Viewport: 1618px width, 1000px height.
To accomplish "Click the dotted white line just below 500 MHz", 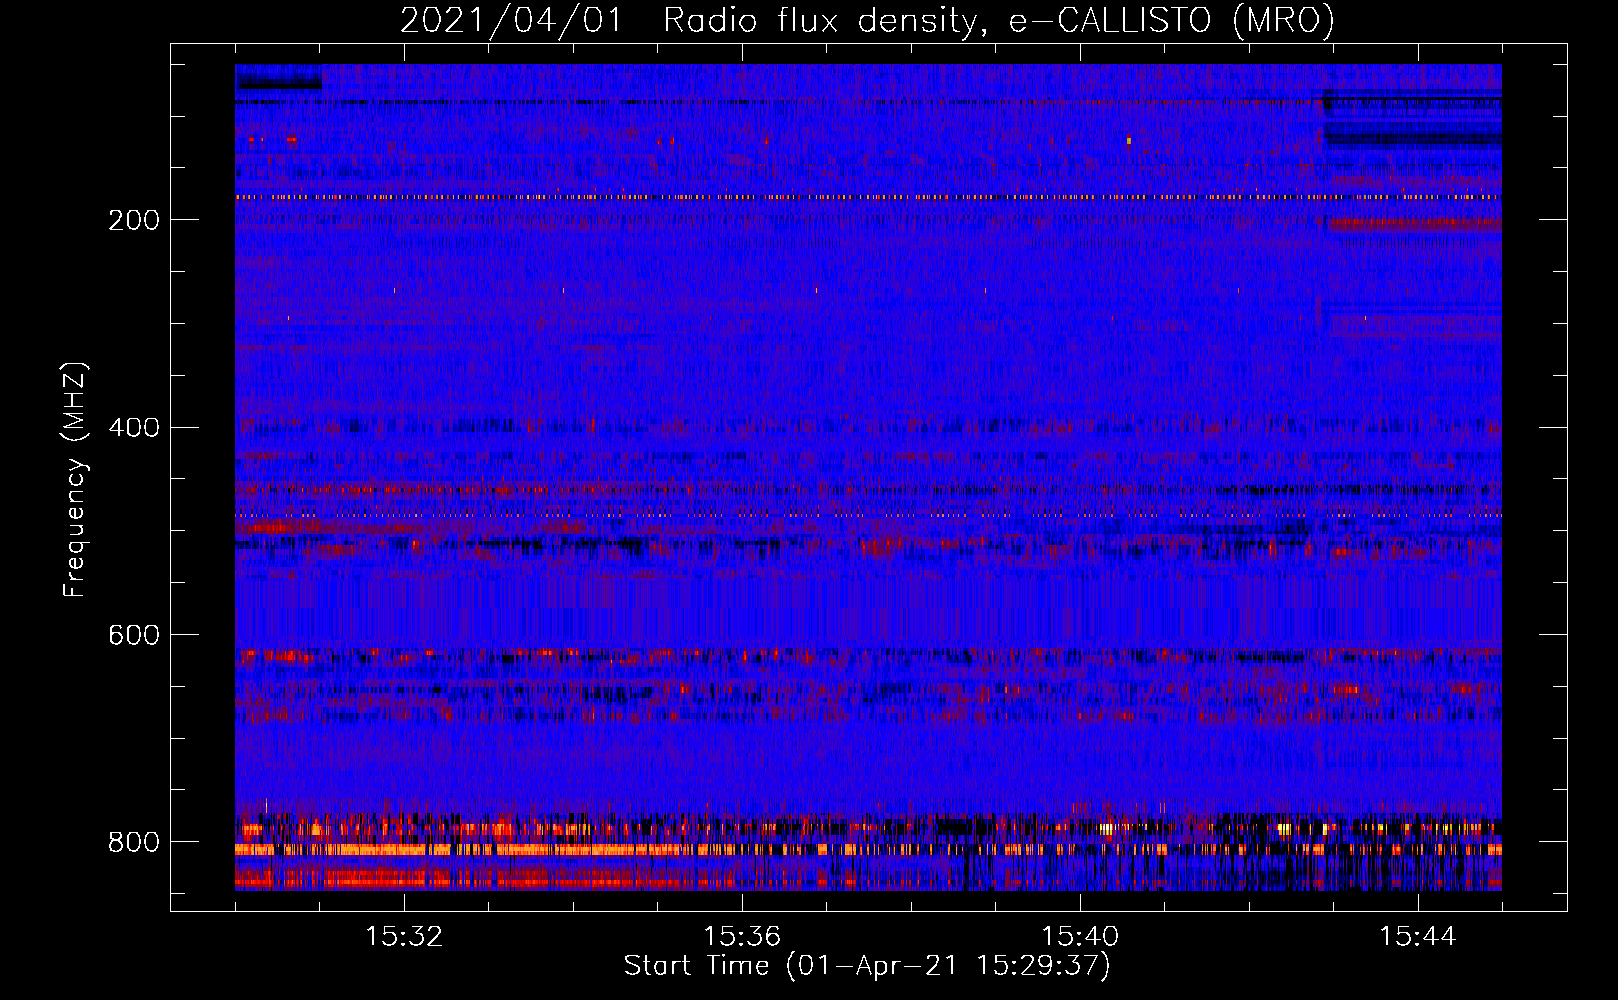I will [868, 515].
